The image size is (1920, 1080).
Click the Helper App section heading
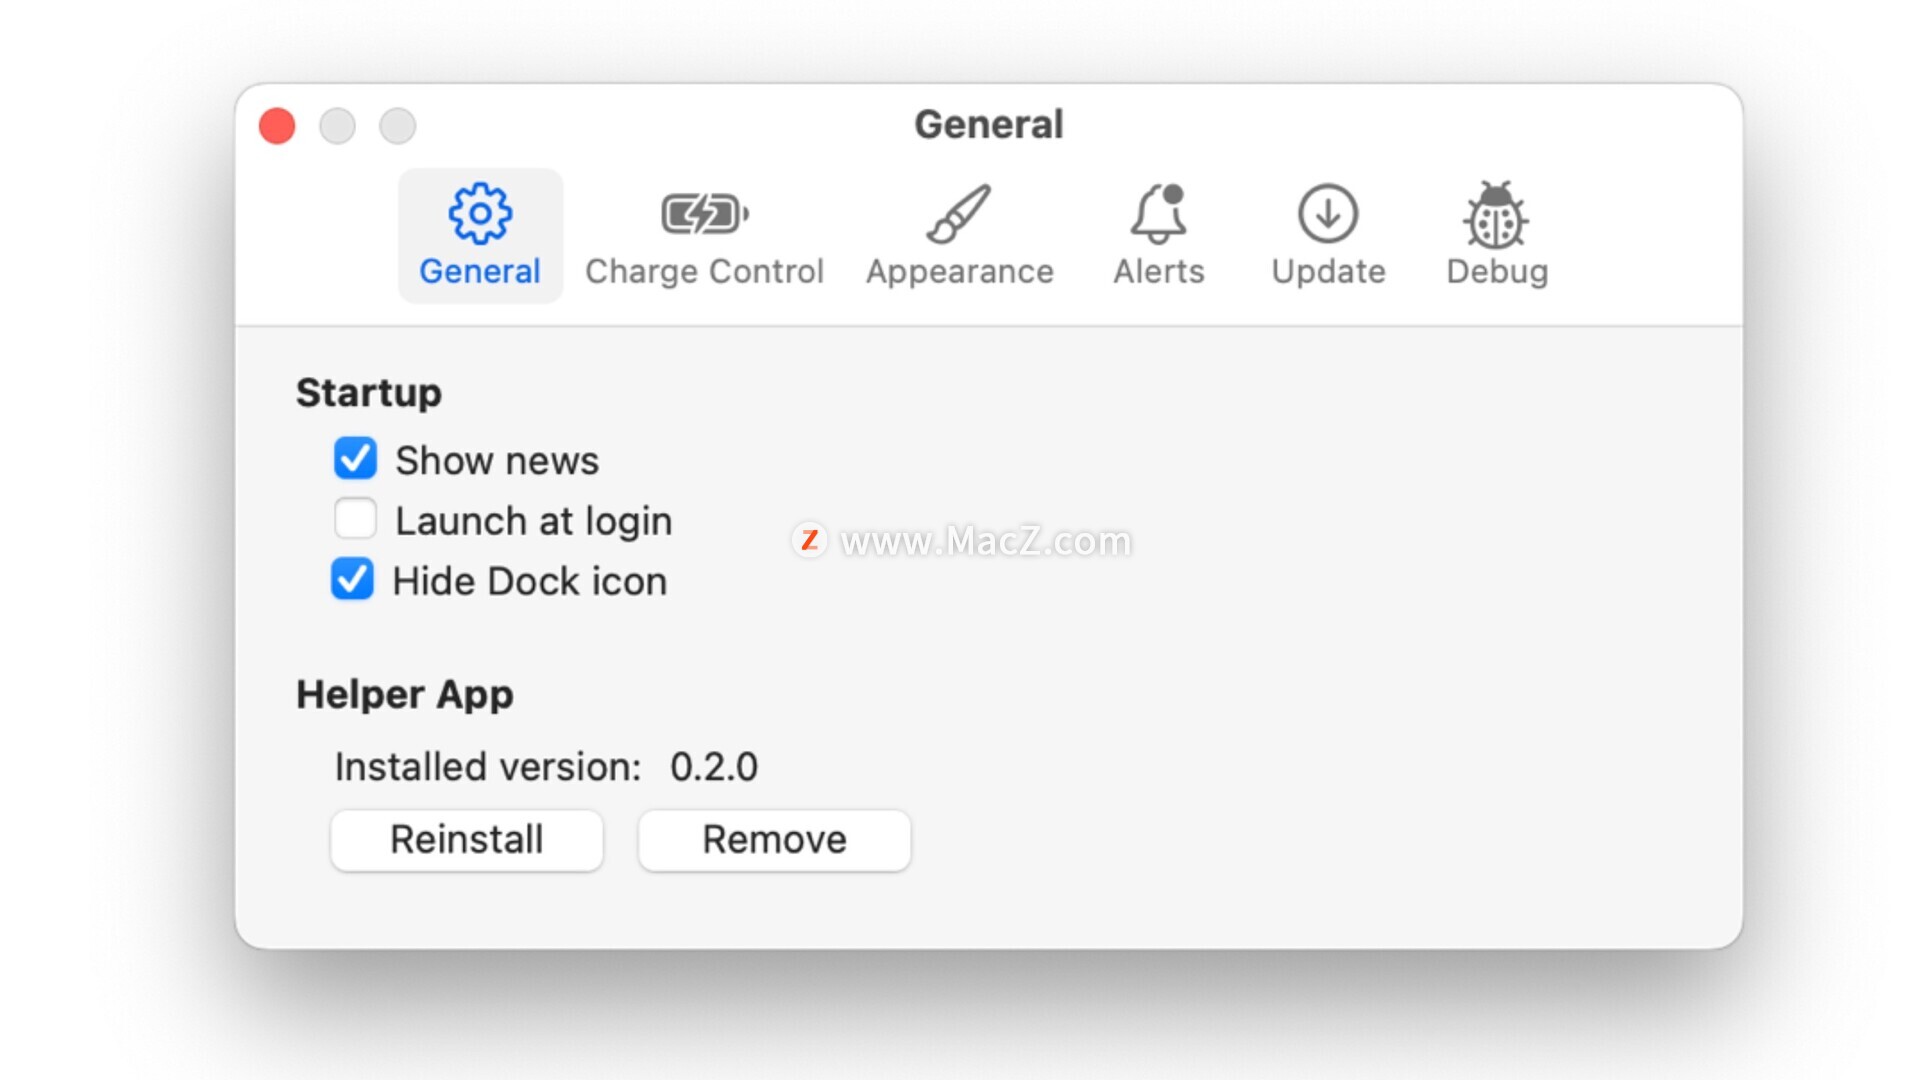point(404,695)
